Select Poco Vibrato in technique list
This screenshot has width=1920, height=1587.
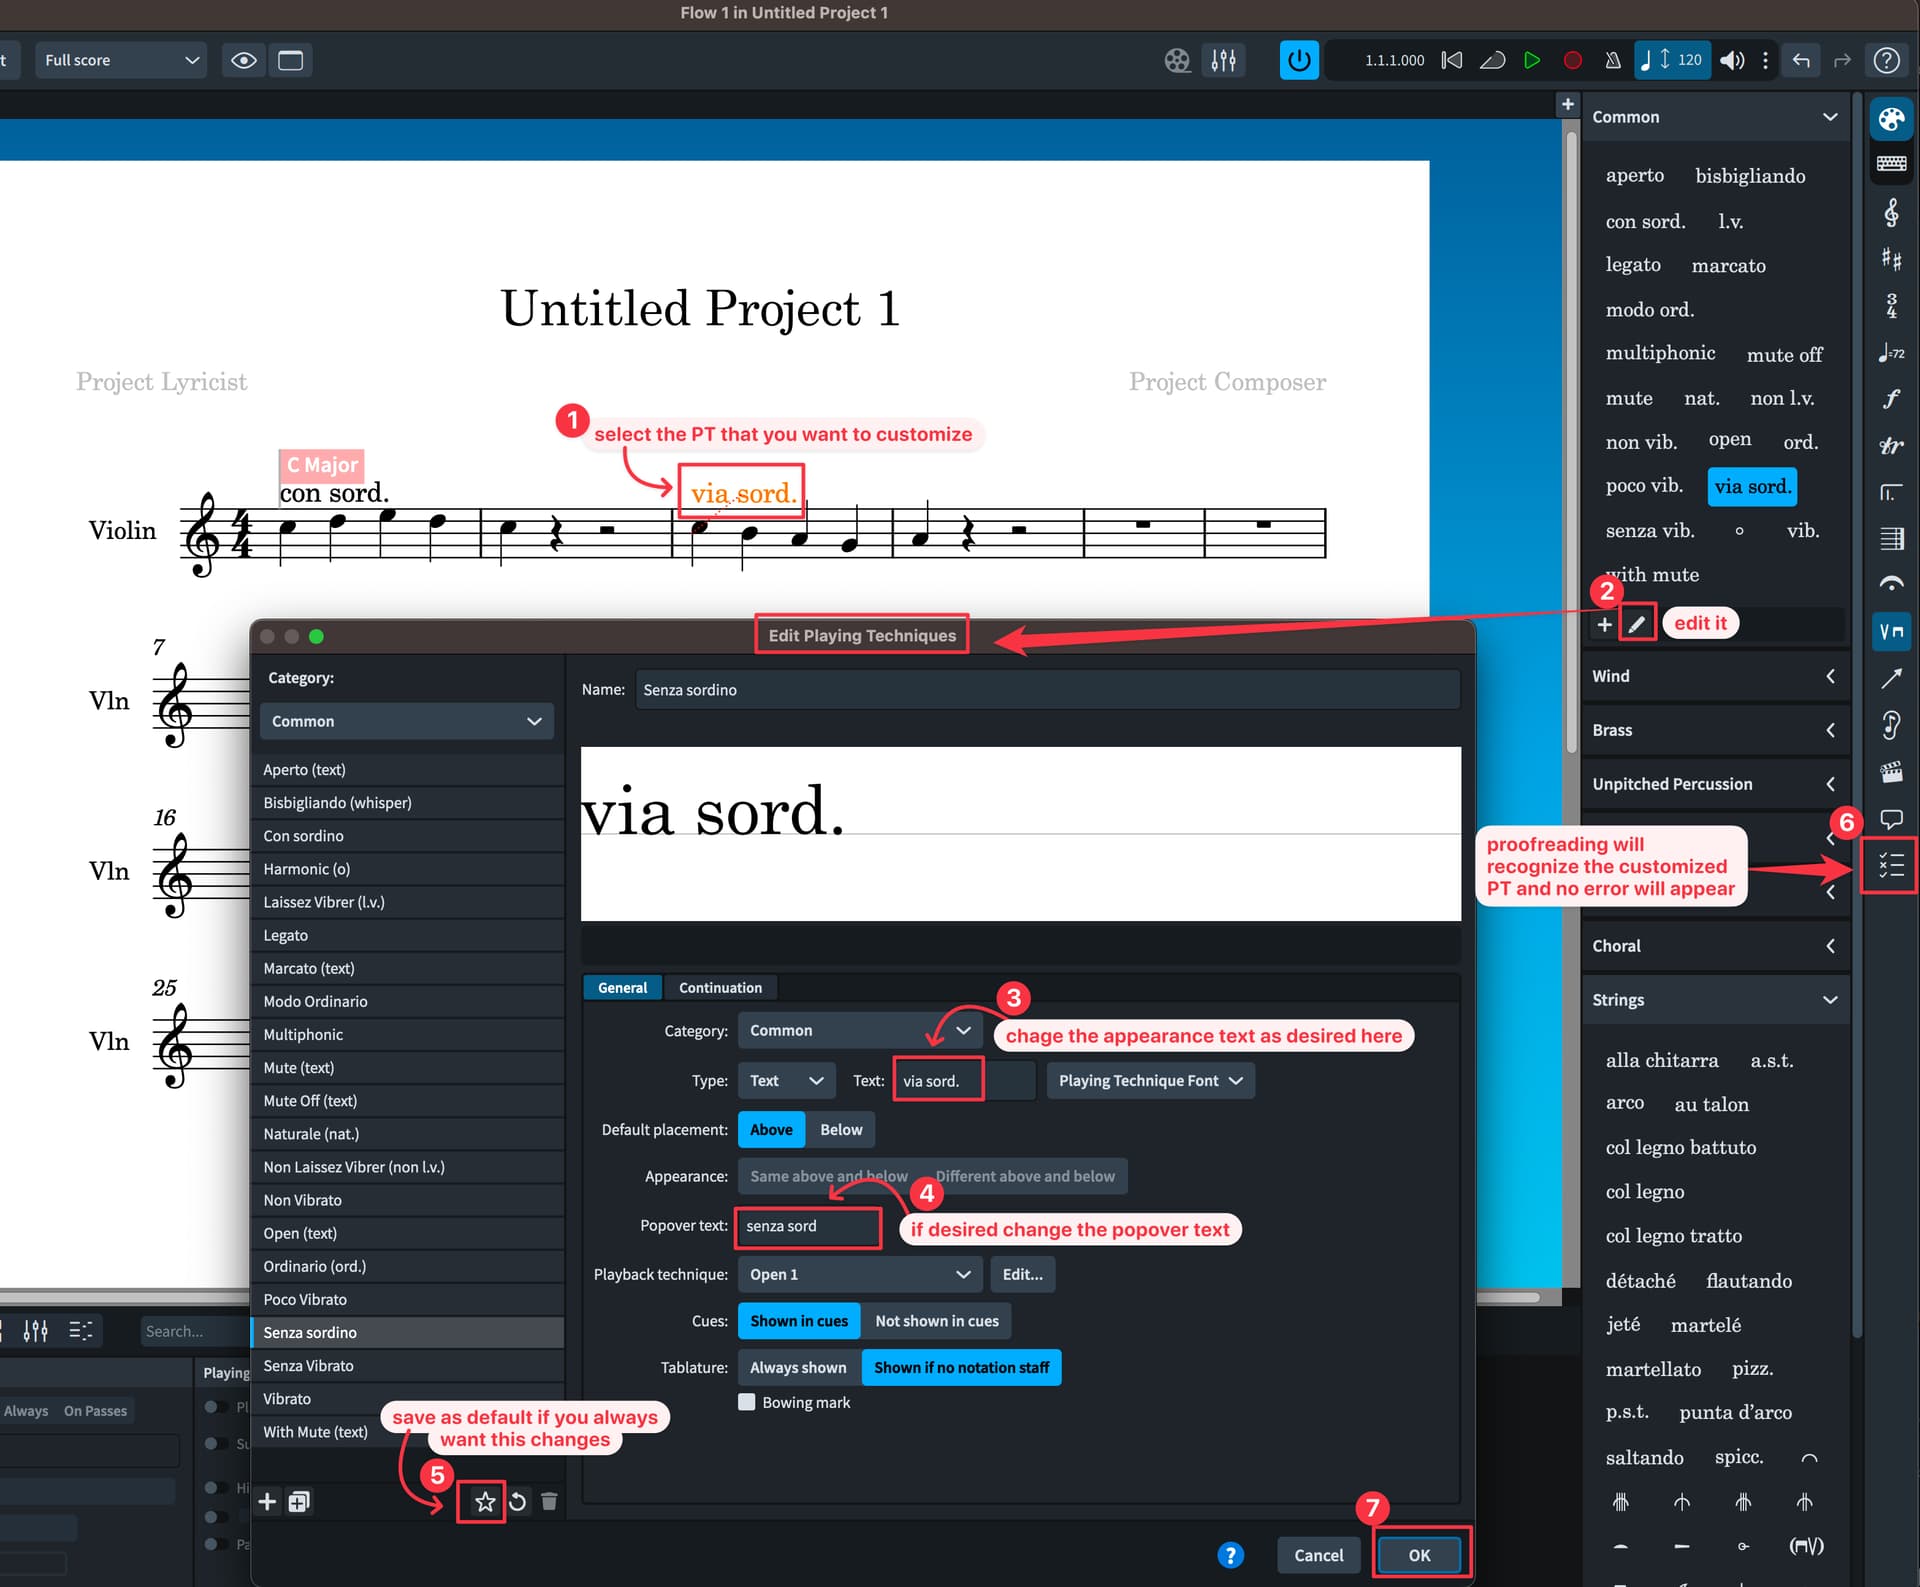[305, 1299]
